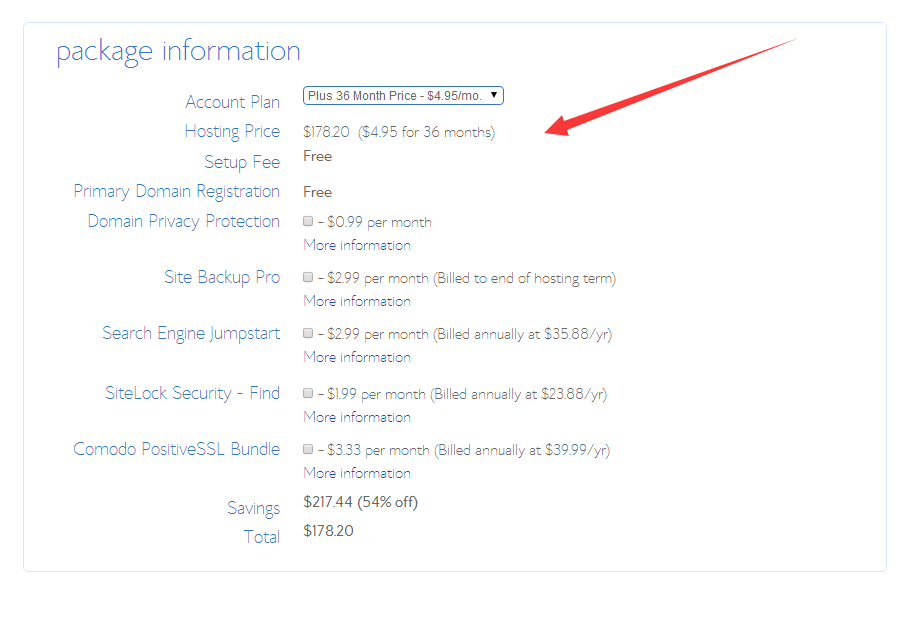The width and height of the screenshot is (907, 620).
Task: Open More information for Comodo PositiveSSL Bundle
Action: (x=356, y=472)
